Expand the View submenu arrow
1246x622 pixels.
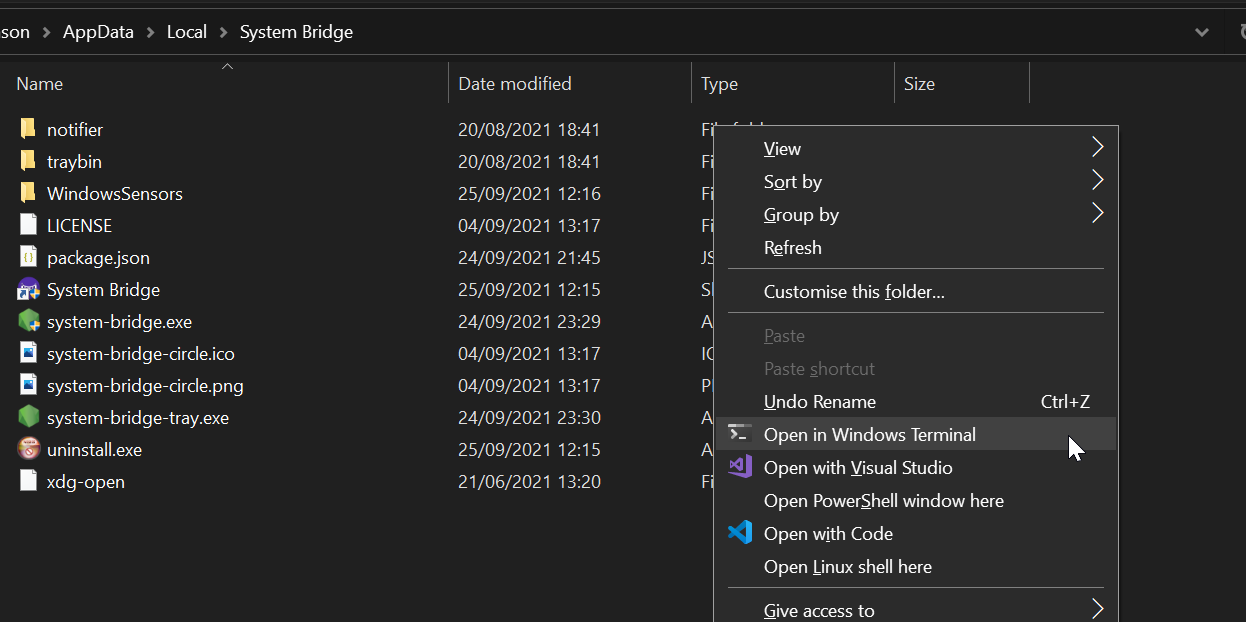click(x=1097, y=148)
